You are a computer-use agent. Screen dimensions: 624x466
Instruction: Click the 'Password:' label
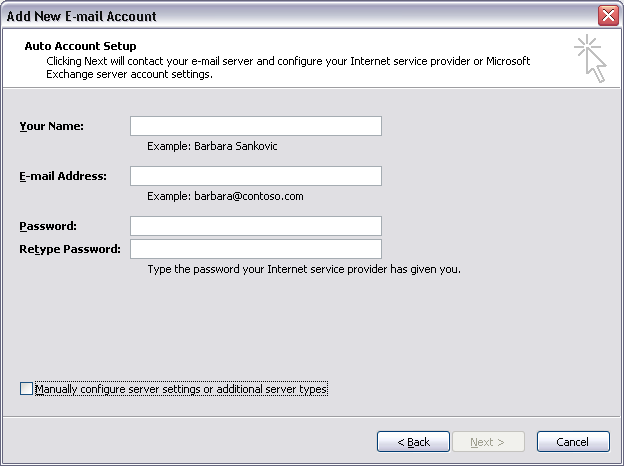48,226
